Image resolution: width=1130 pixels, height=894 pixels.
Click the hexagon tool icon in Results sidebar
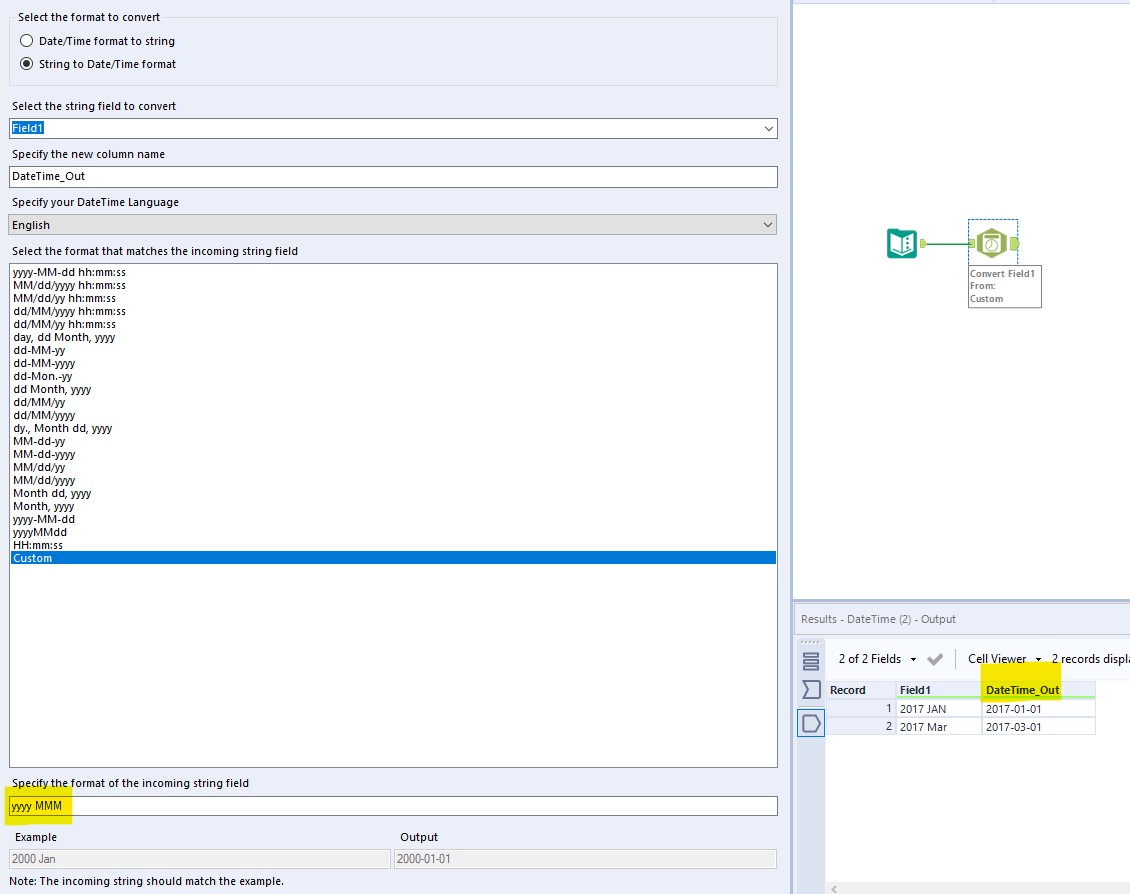click(811, 723)
